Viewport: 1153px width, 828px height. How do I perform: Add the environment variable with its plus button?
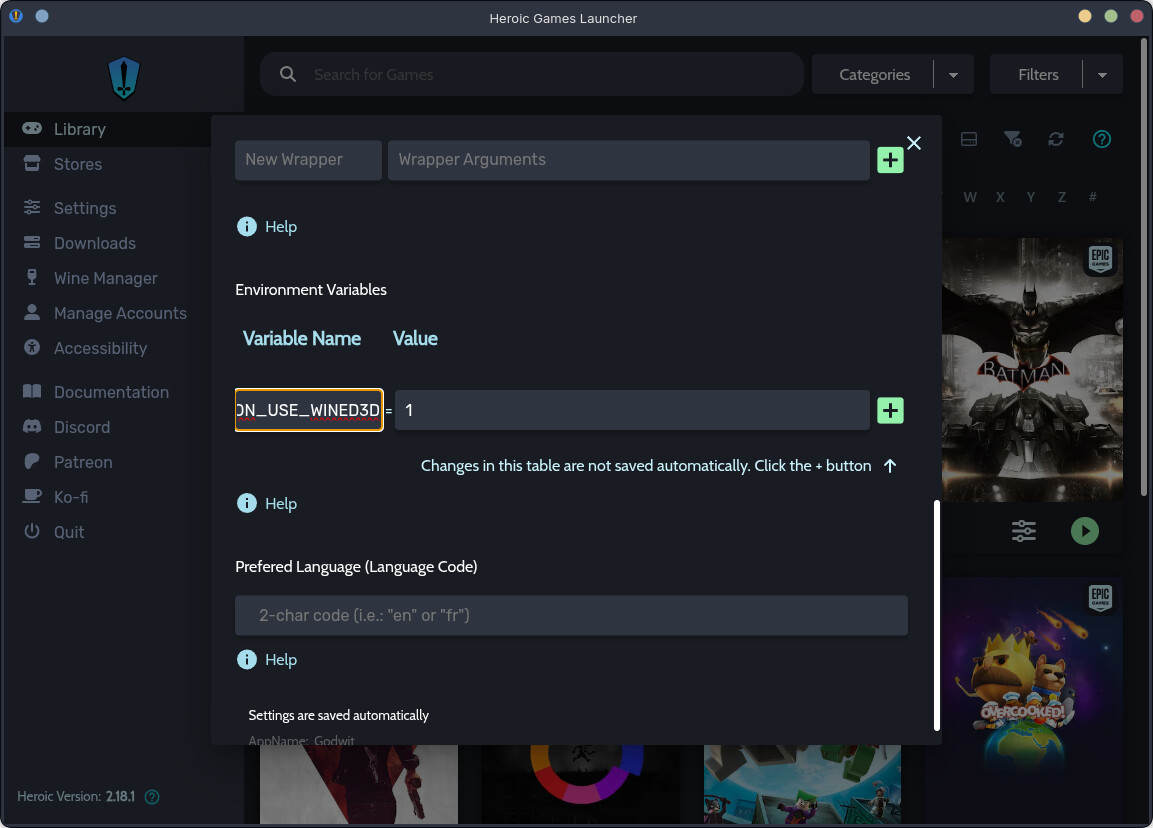[x=890, y=410]
